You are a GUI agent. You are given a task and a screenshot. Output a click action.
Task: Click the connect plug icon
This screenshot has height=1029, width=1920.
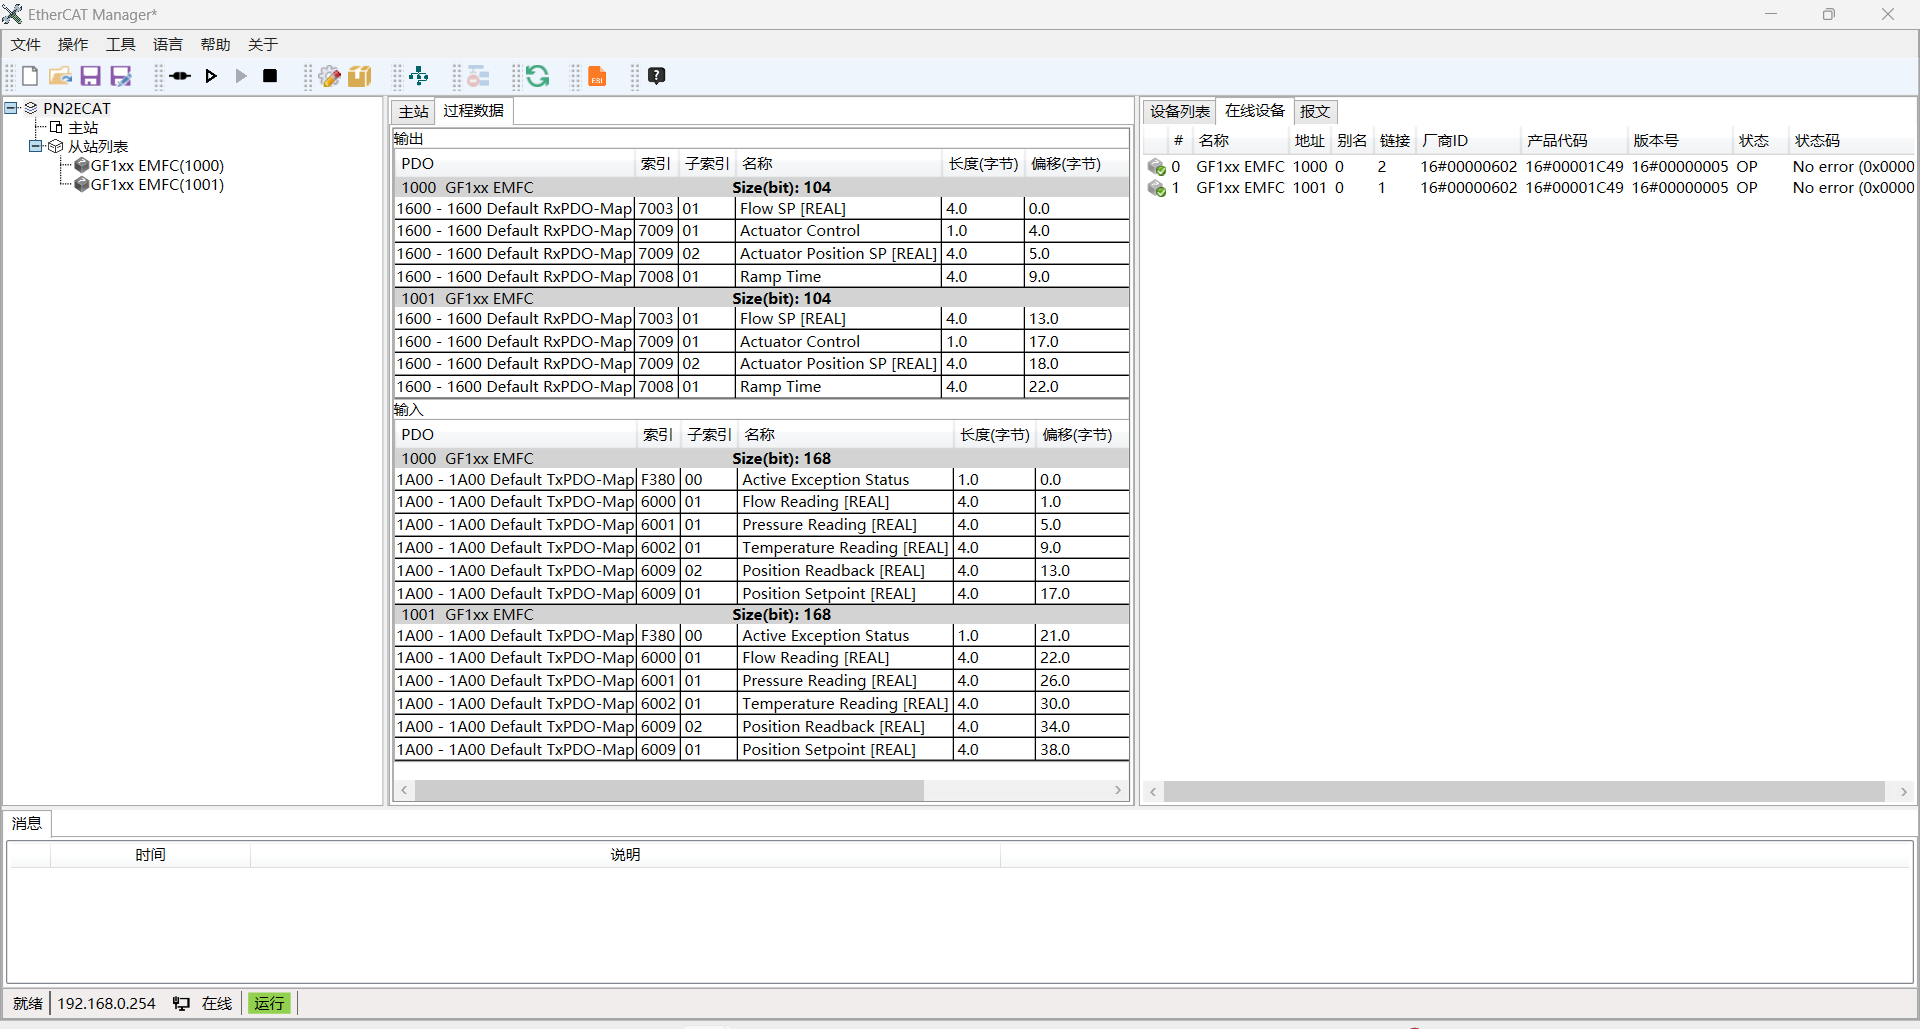pos(180,76)
